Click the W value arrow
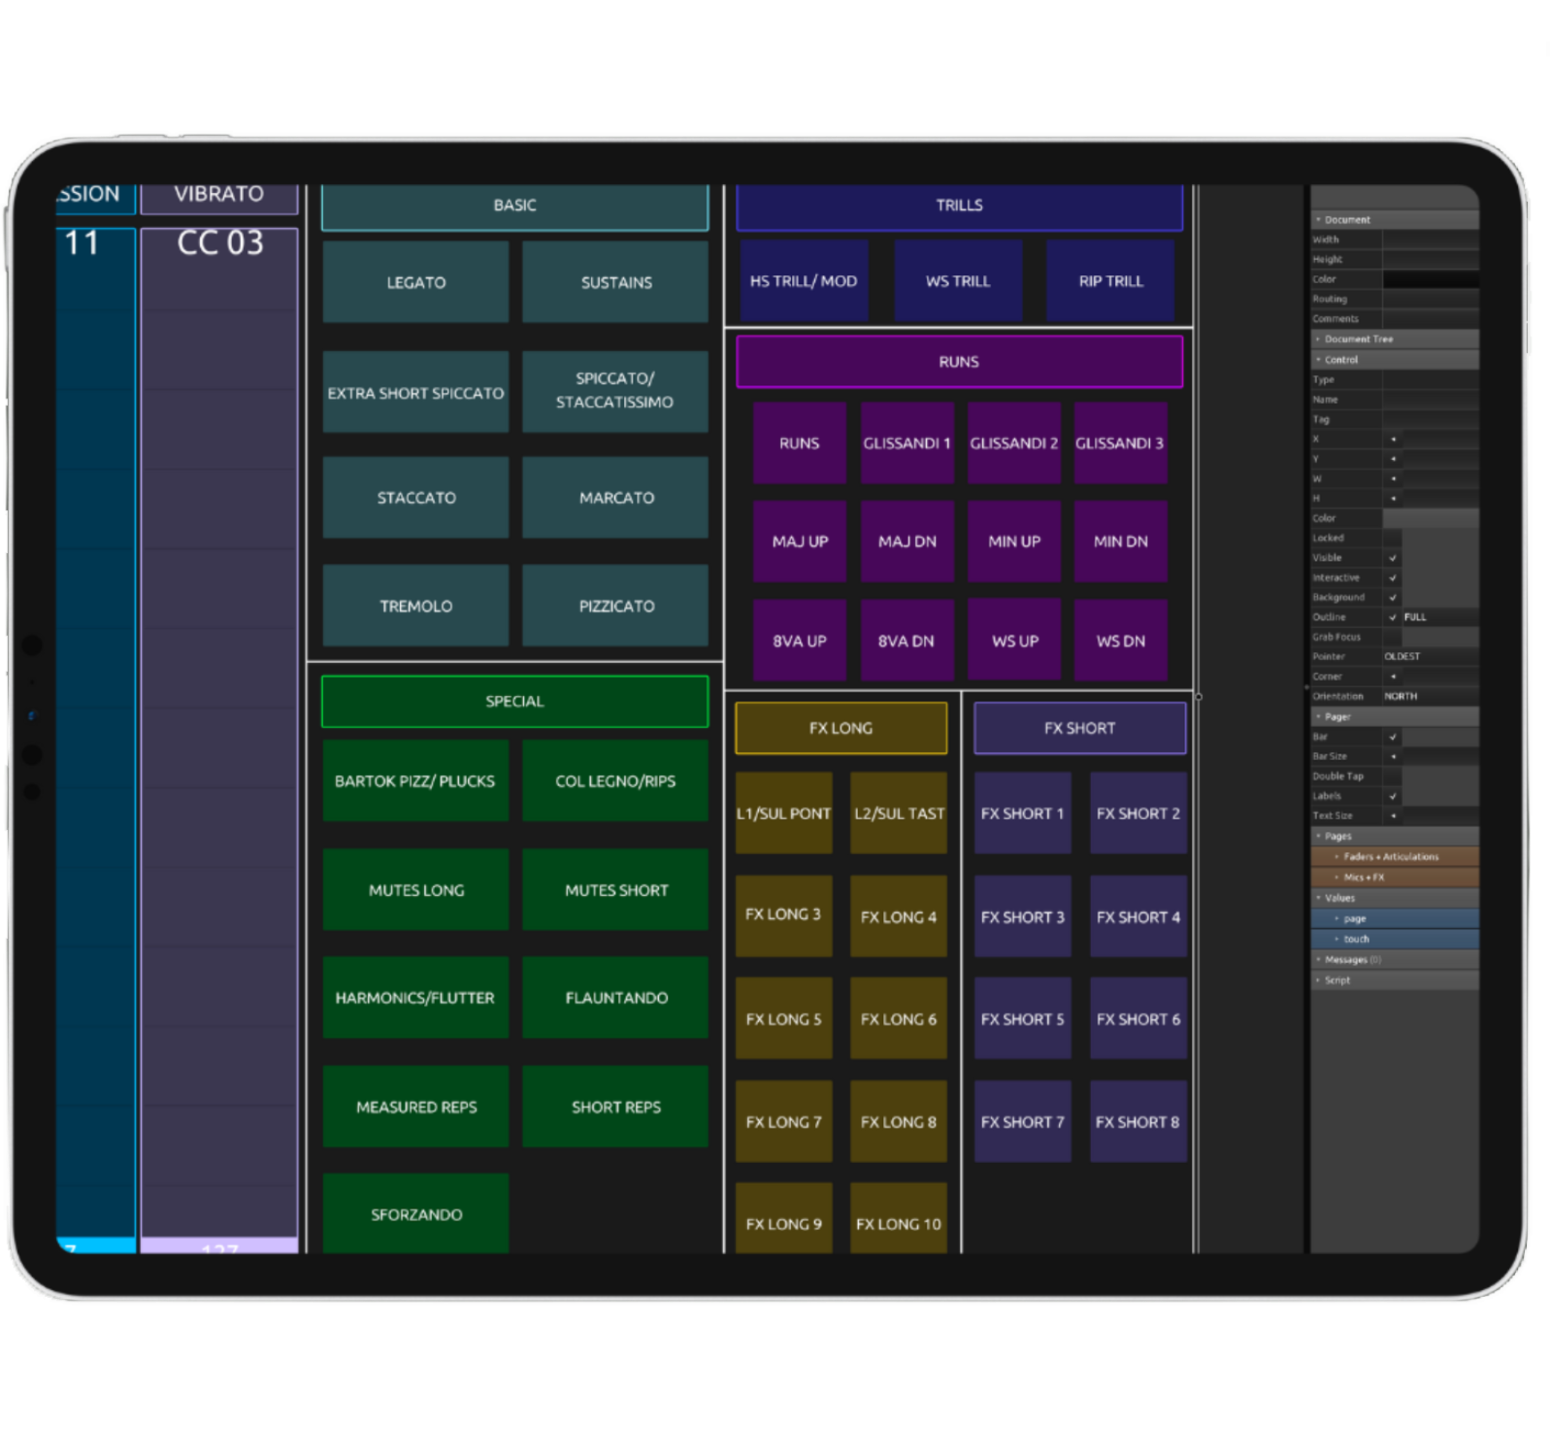1550x1440 pixels. (1393, 479)
